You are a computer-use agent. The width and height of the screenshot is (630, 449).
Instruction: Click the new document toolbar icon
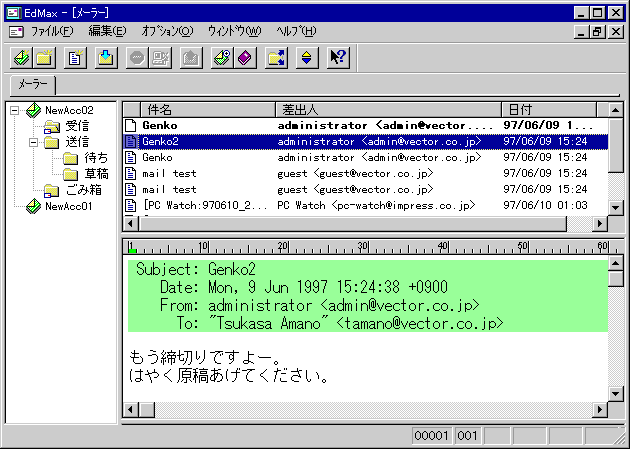tap(75, 58)
